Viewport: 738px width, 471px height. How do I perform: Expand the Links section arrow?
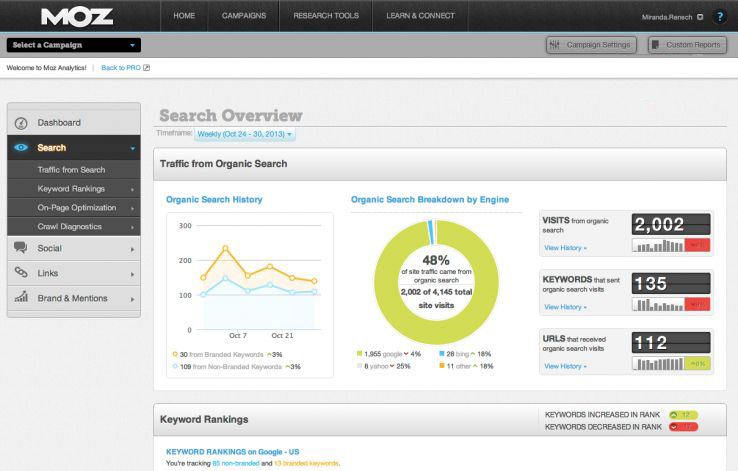133,274
